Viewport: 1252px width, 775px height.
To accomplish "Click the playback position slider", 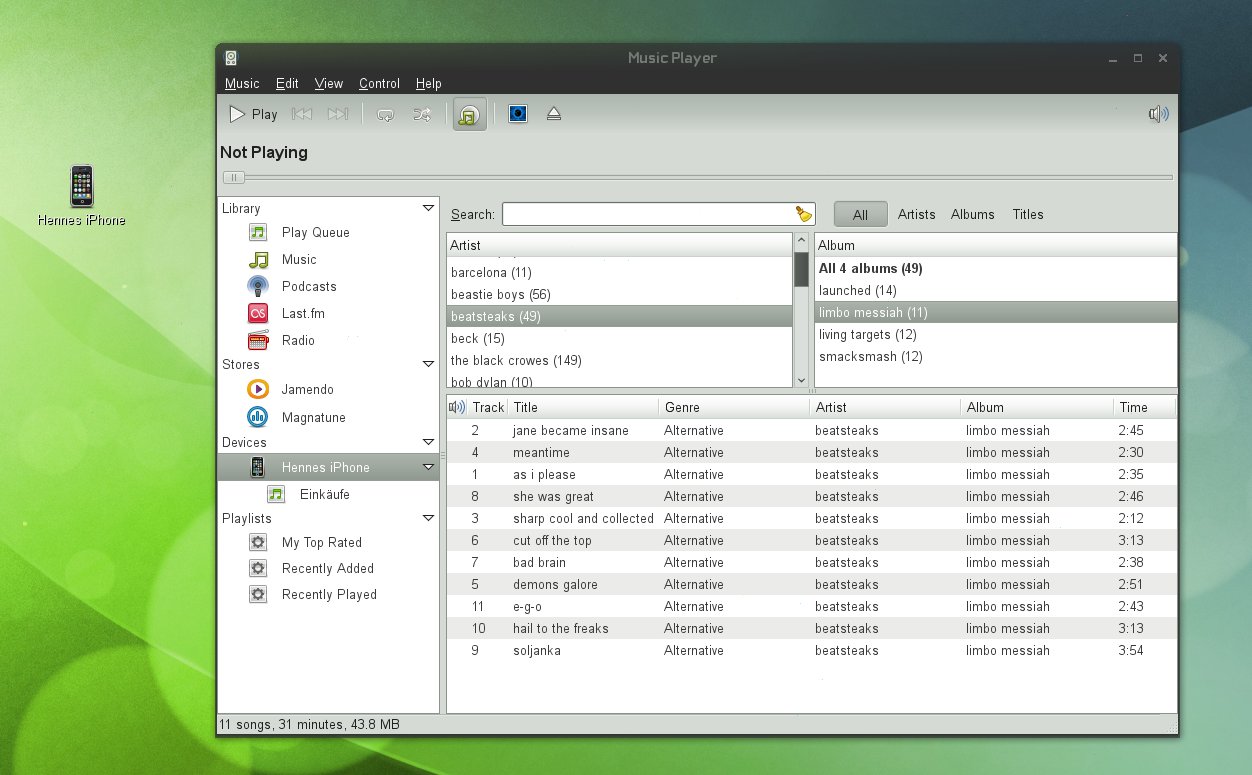I will coord(233,177).
